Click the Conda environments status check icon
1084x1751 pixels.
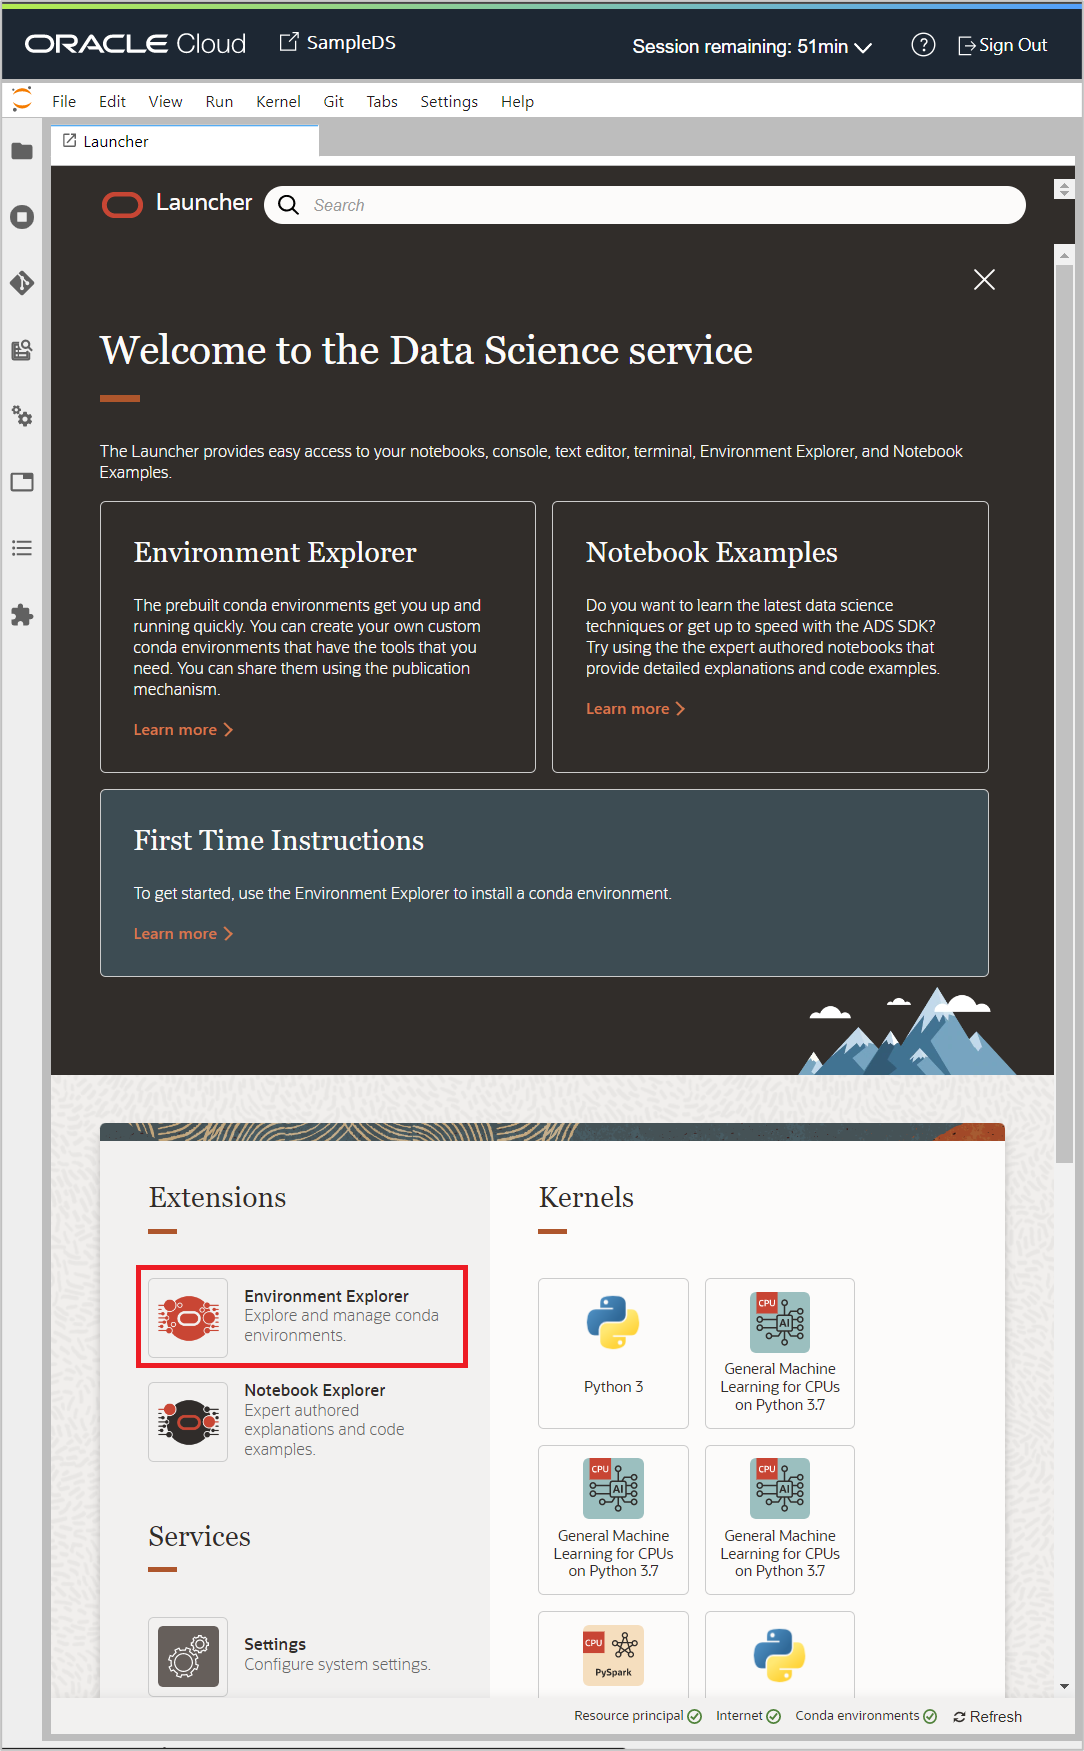pos(930,1716)
